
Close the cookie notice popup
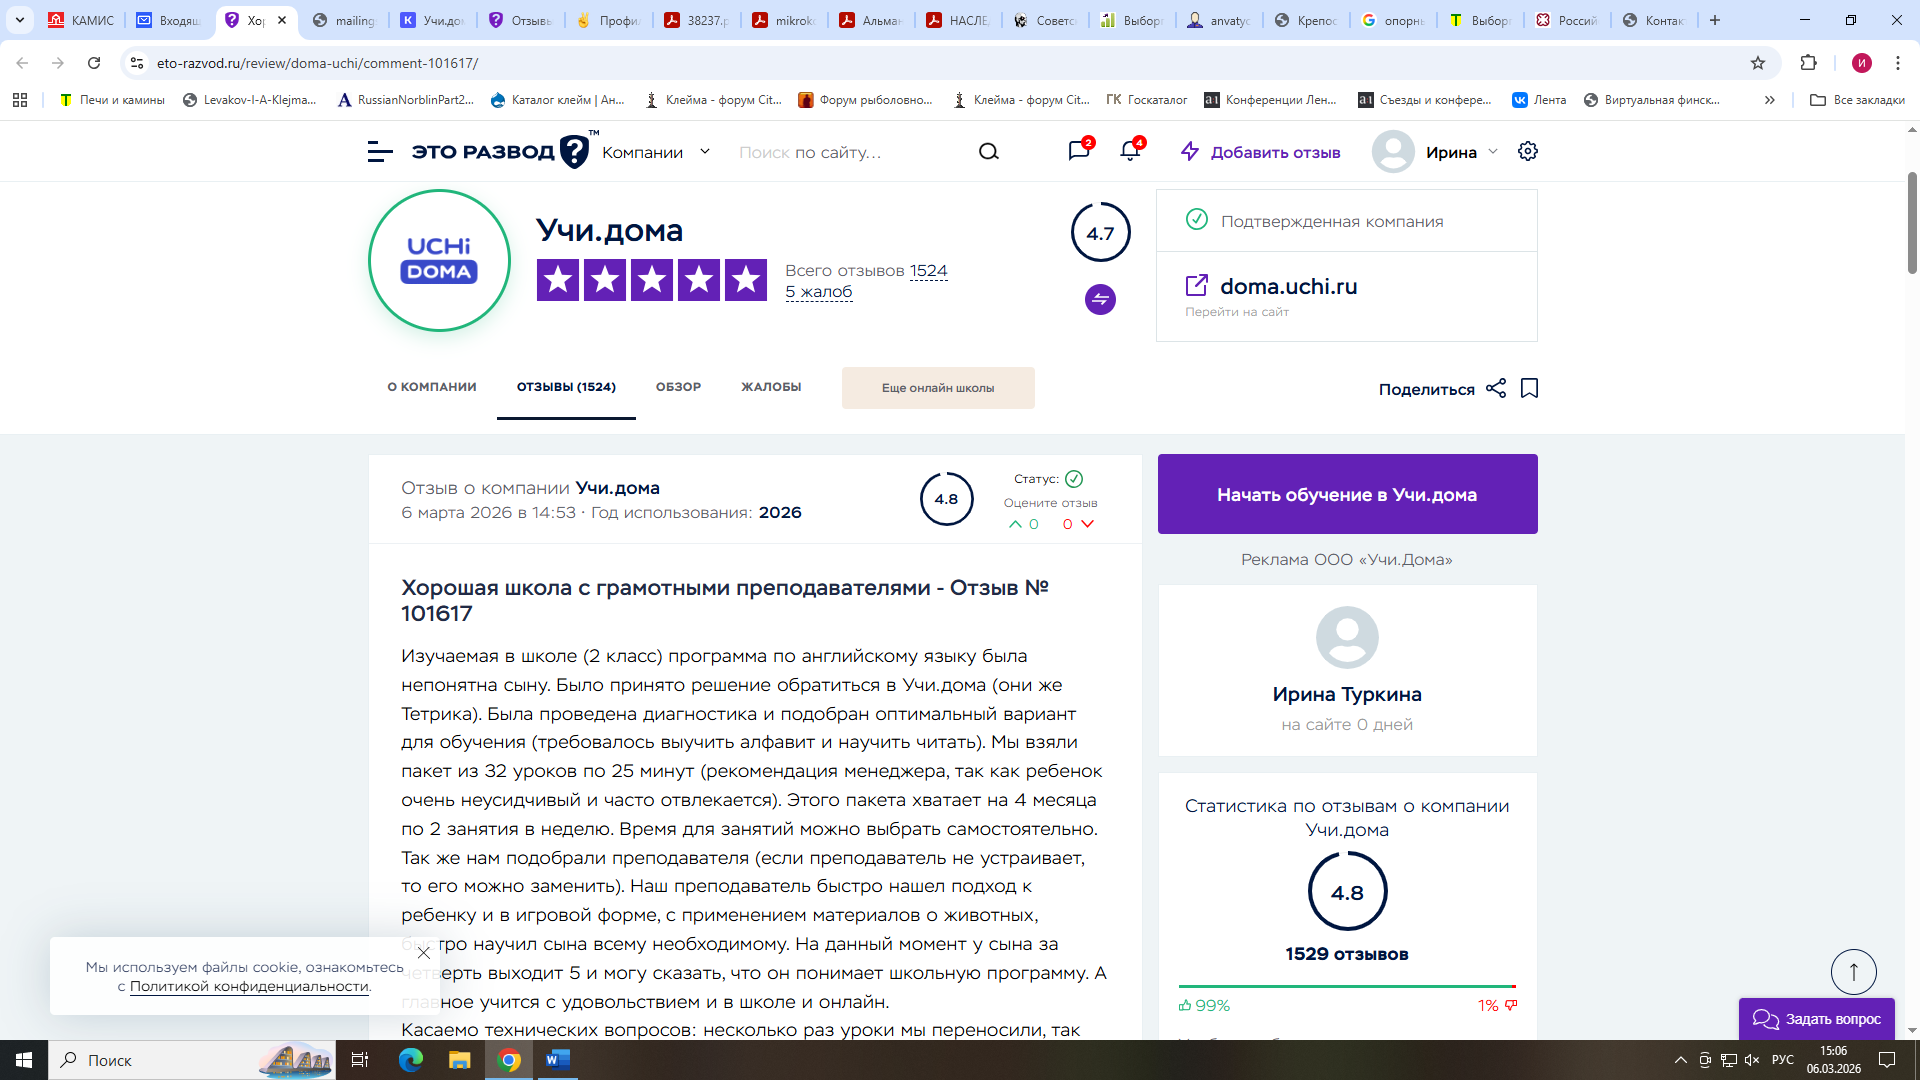tap(424, 952)
